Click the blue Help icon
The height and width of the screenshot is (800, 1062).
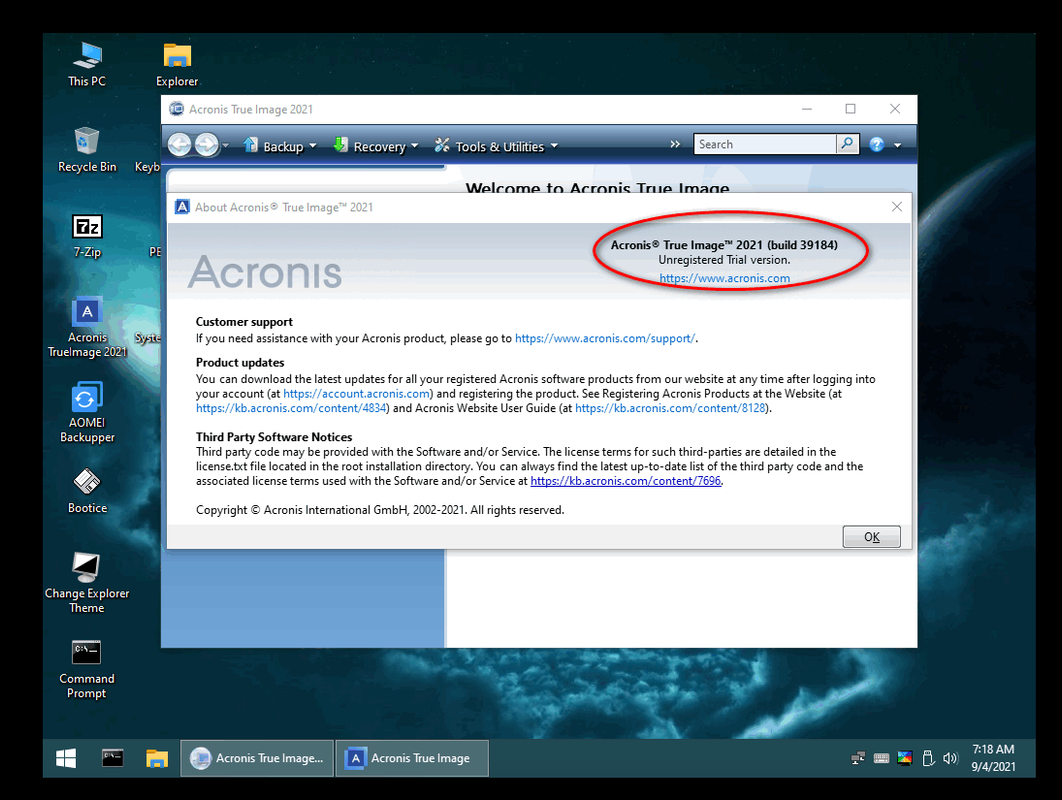(876, 144)
